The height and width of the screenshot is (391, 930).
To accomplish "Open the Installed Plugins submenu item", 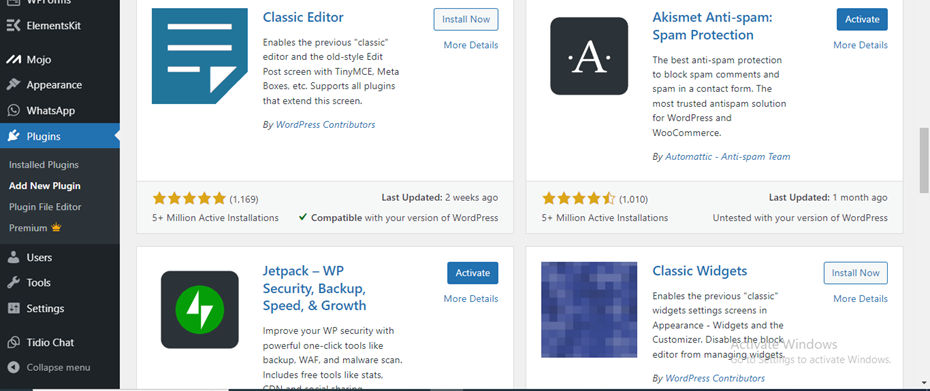I will coord(44,164).
